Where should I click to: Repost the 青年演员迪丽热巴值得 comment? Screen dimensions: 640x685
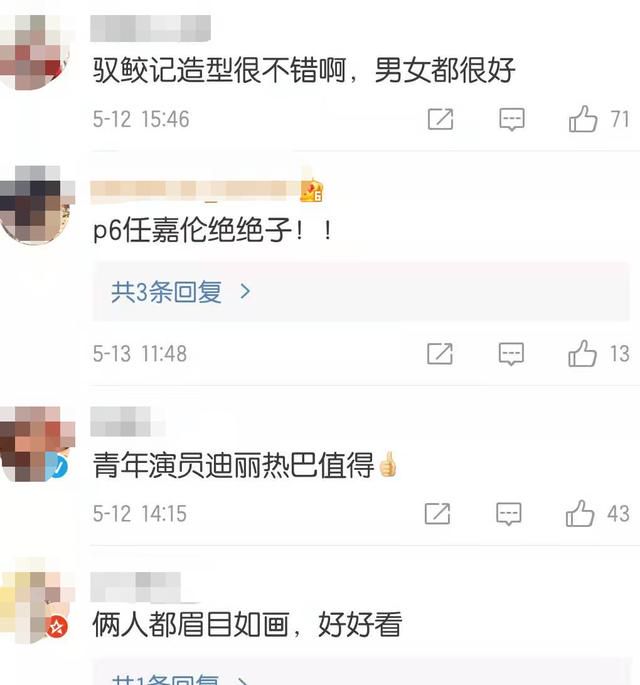pos(437,513)
